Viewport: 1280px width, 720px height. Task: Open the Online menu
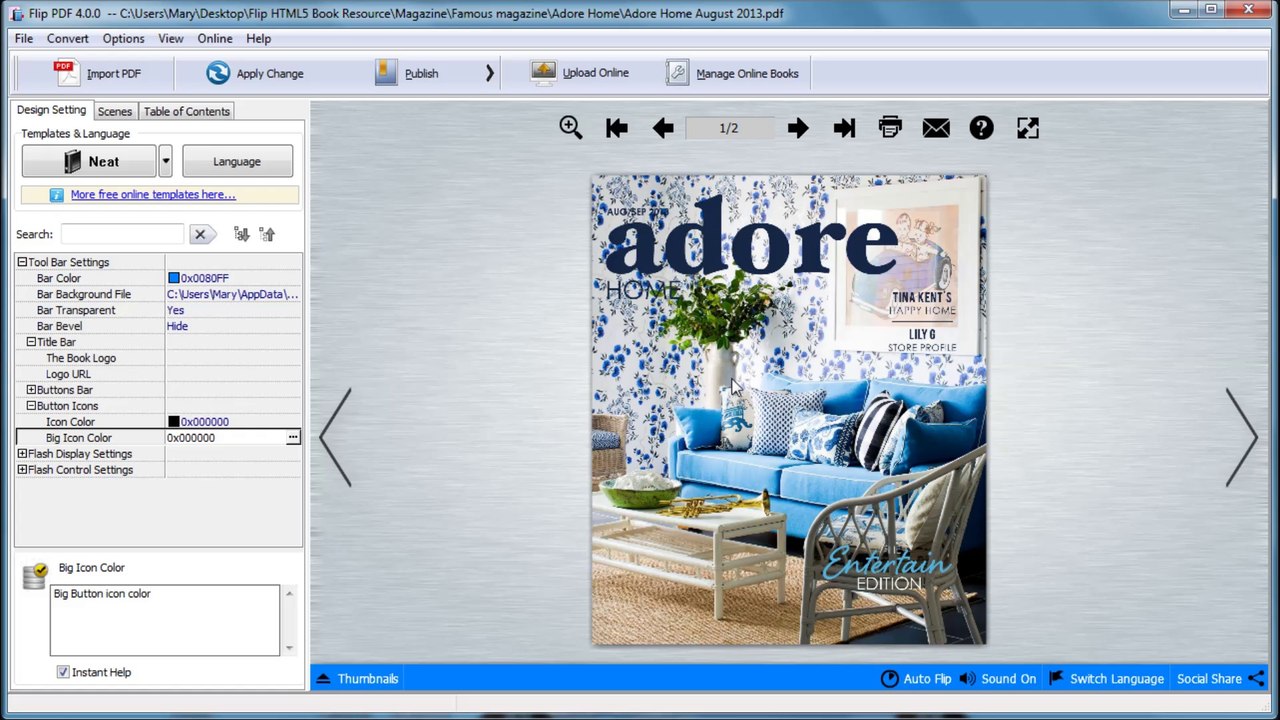click(x=215, y=38)
